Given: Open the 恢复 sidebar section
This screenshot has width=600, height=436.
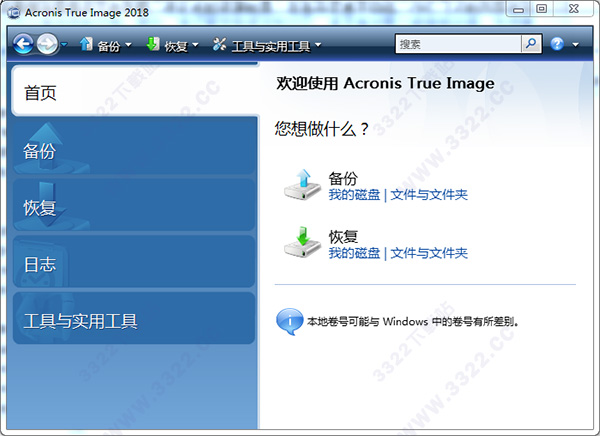Looking at the screenshot, I should (x=134, y=205).
